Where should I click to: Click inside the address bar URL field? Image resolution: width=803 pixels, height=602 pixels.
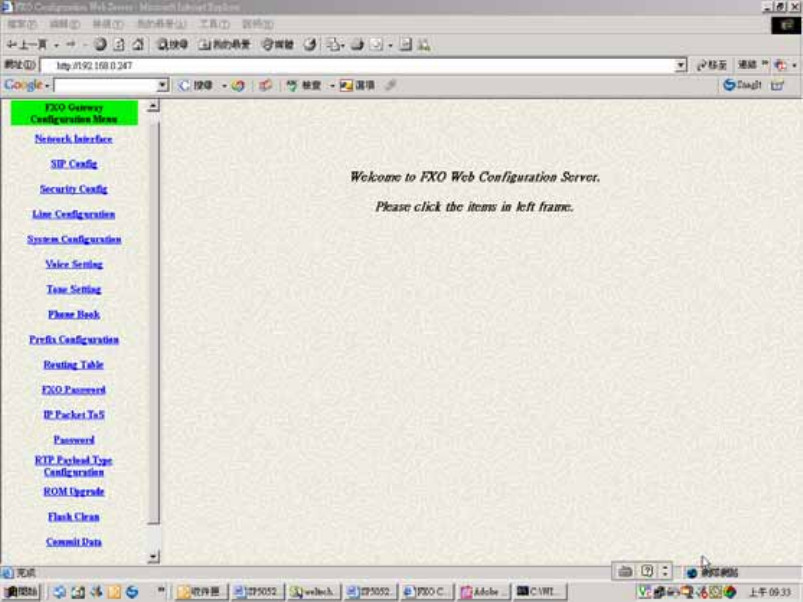pos(357,65)
